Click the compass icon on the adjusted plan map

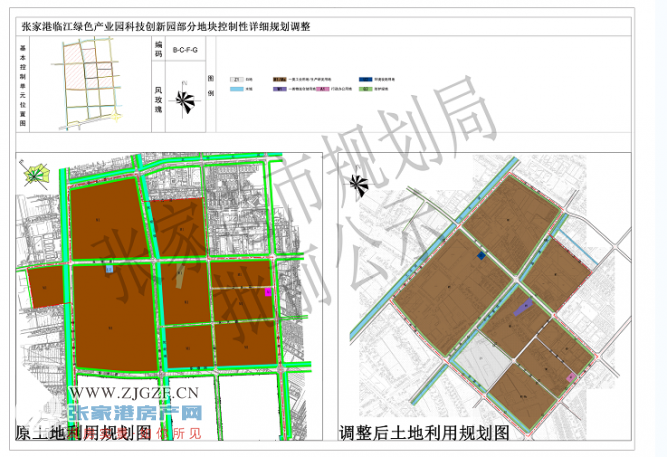(x=359, y=185)
